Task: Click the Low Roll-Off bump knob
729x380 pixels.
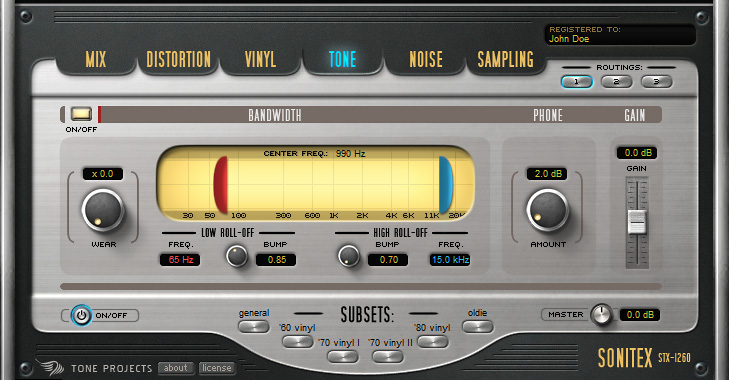Action: [237, 256]
